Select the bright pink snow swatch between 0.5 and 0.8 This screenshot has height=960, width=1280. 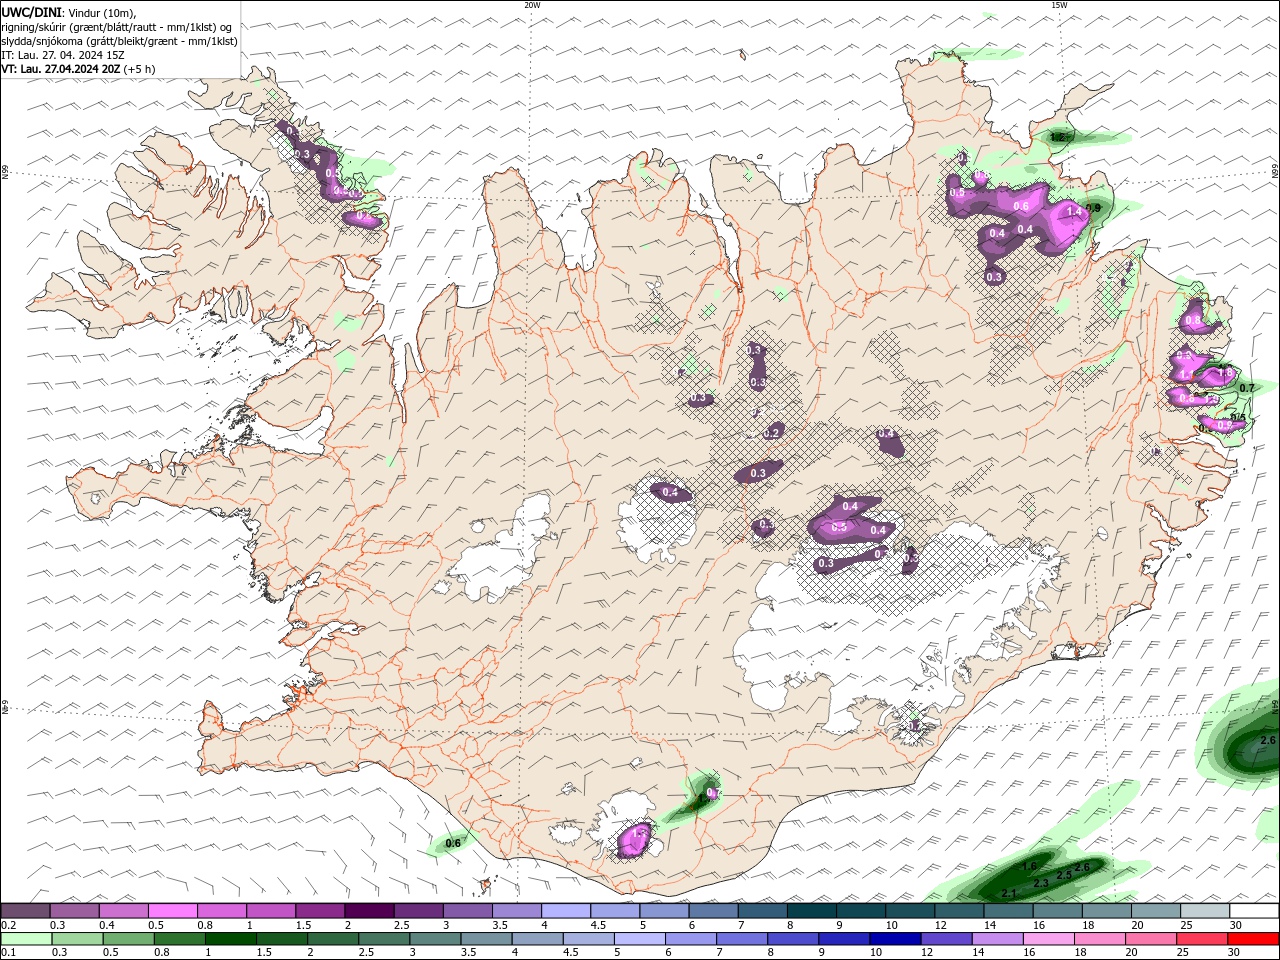click(172, 911)
